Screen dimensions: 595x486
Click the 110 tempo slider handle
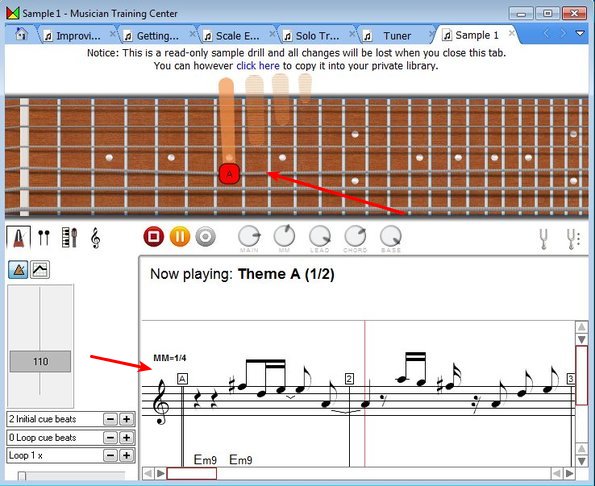40,361
